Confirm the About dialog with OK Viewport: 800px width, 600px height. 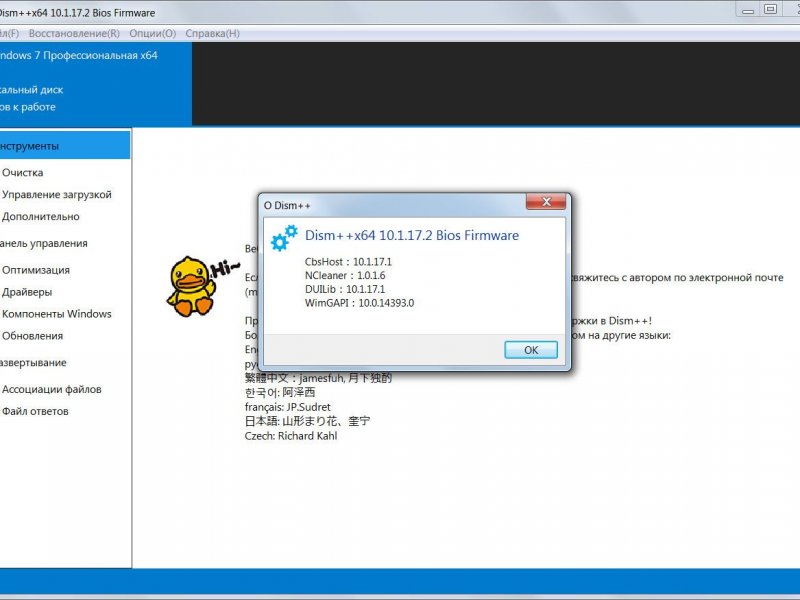531,350
